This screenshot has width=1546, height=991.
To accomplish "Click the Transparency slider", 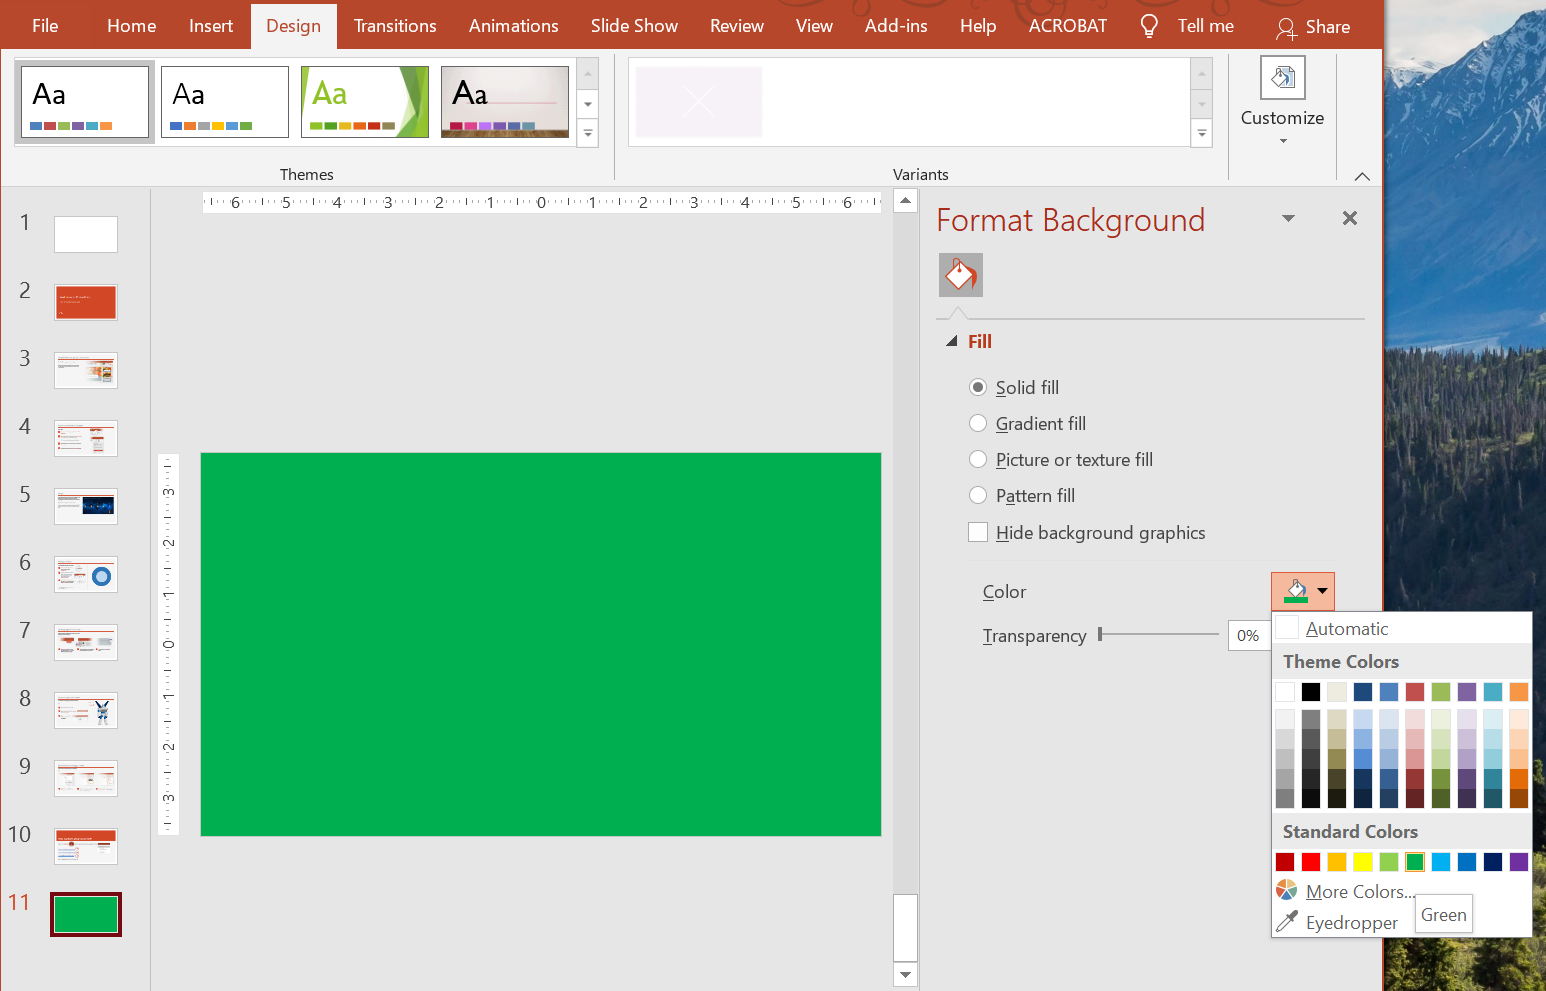I will pyautogui.click(x=1158, y=634).
